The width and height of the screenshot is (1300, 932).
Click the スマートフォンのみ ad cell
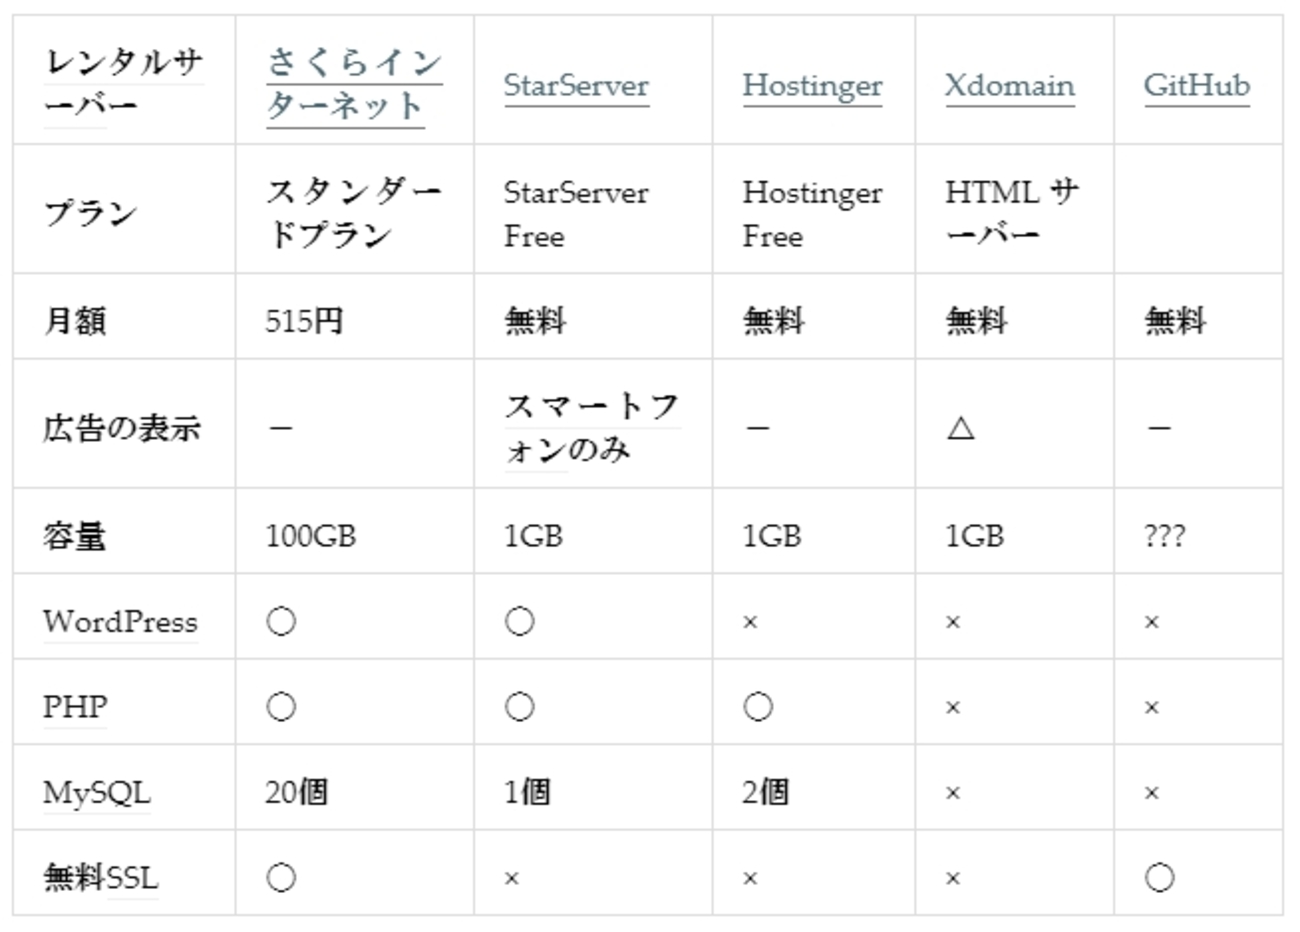pyautogui.click(x=591, y=428)
